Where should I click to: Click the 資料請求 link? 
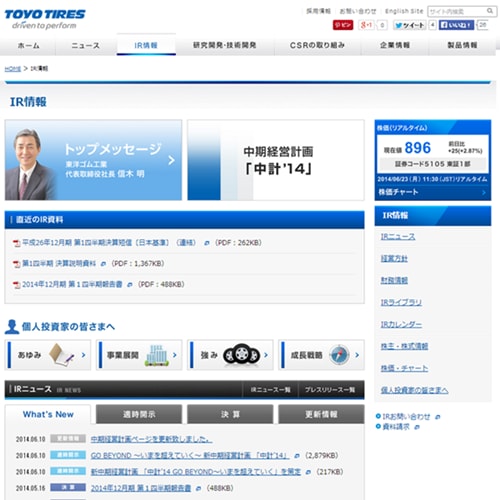click(396, 427)
